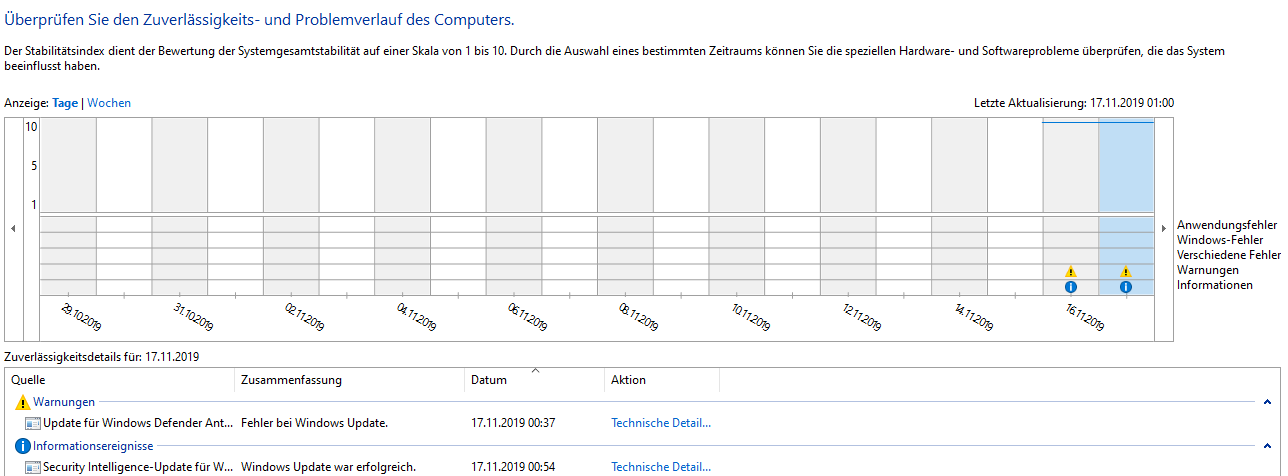Viewport: 1288px width, 476px height.
Task: Select the Windows Defender update entry icon
Action: pos(33,423)
